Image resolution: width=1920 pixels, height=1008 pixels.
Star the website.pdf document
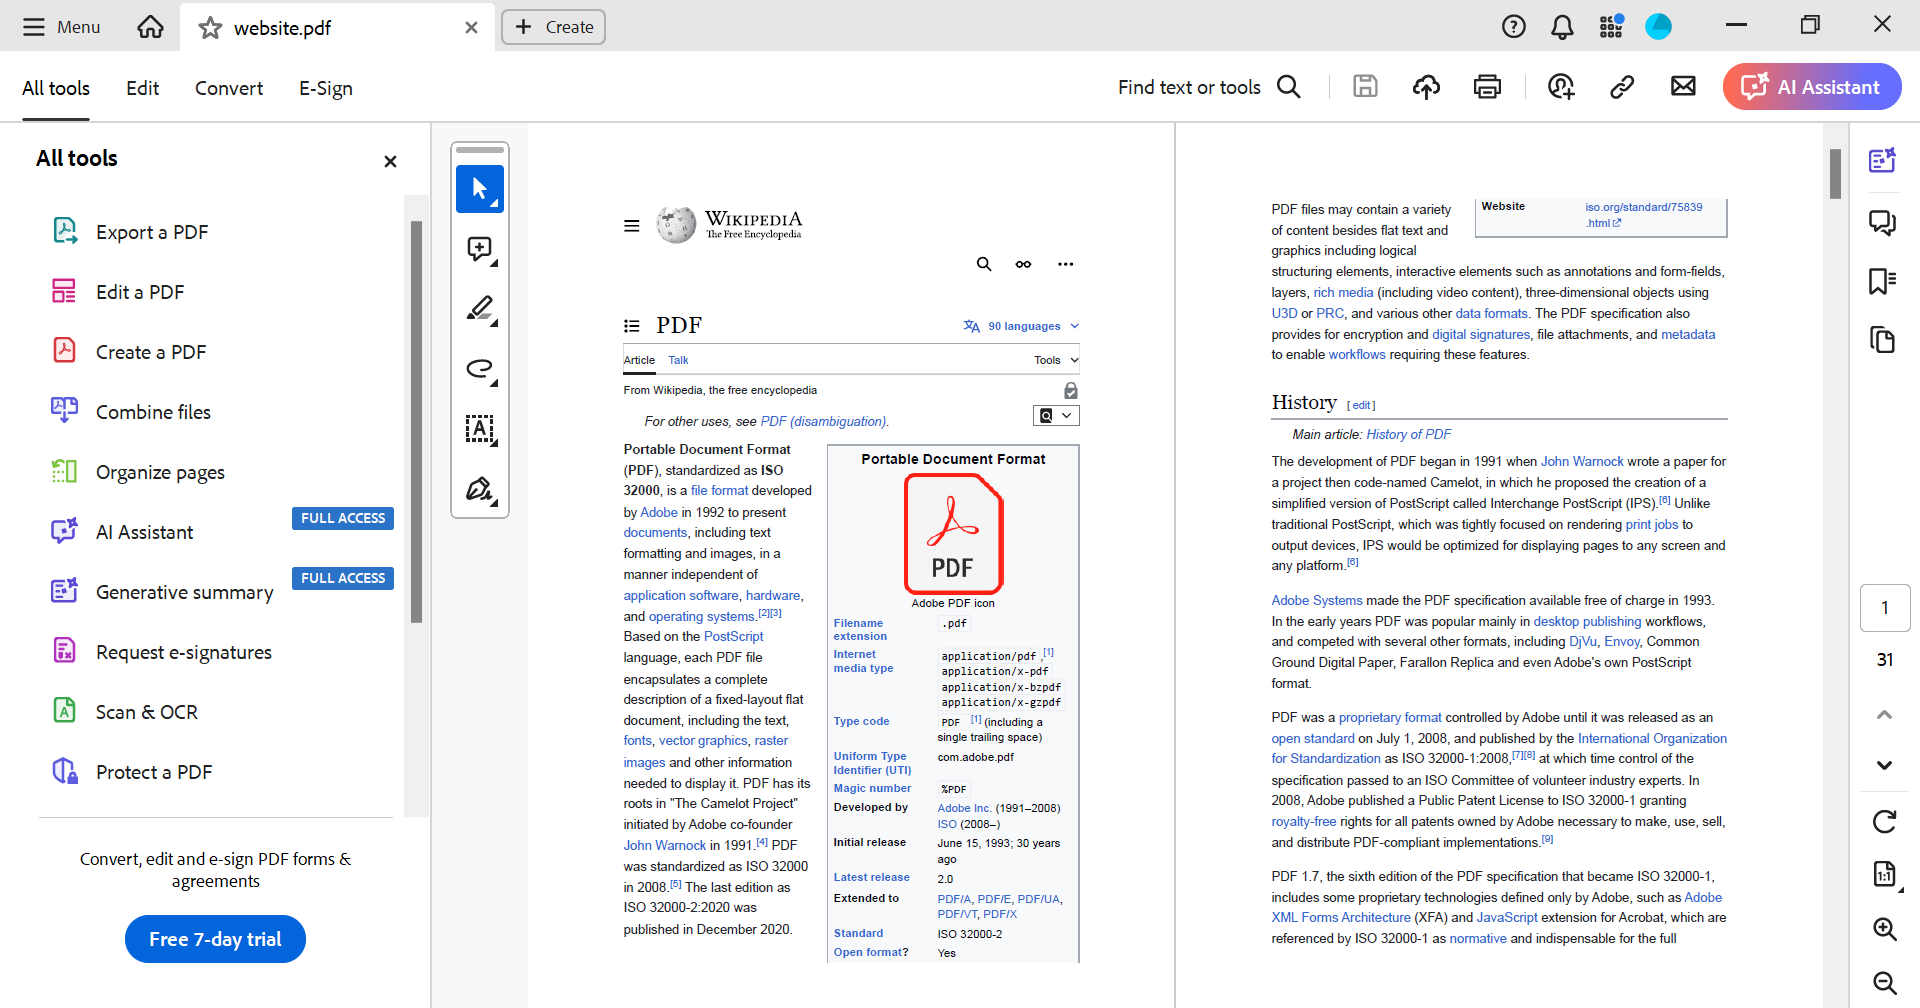click(x=210, y=28)
